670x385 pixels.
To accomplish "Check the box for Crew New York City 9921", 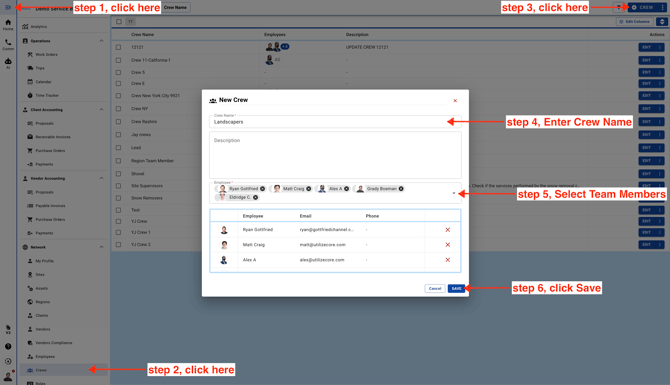I will (x=118, y=96).
